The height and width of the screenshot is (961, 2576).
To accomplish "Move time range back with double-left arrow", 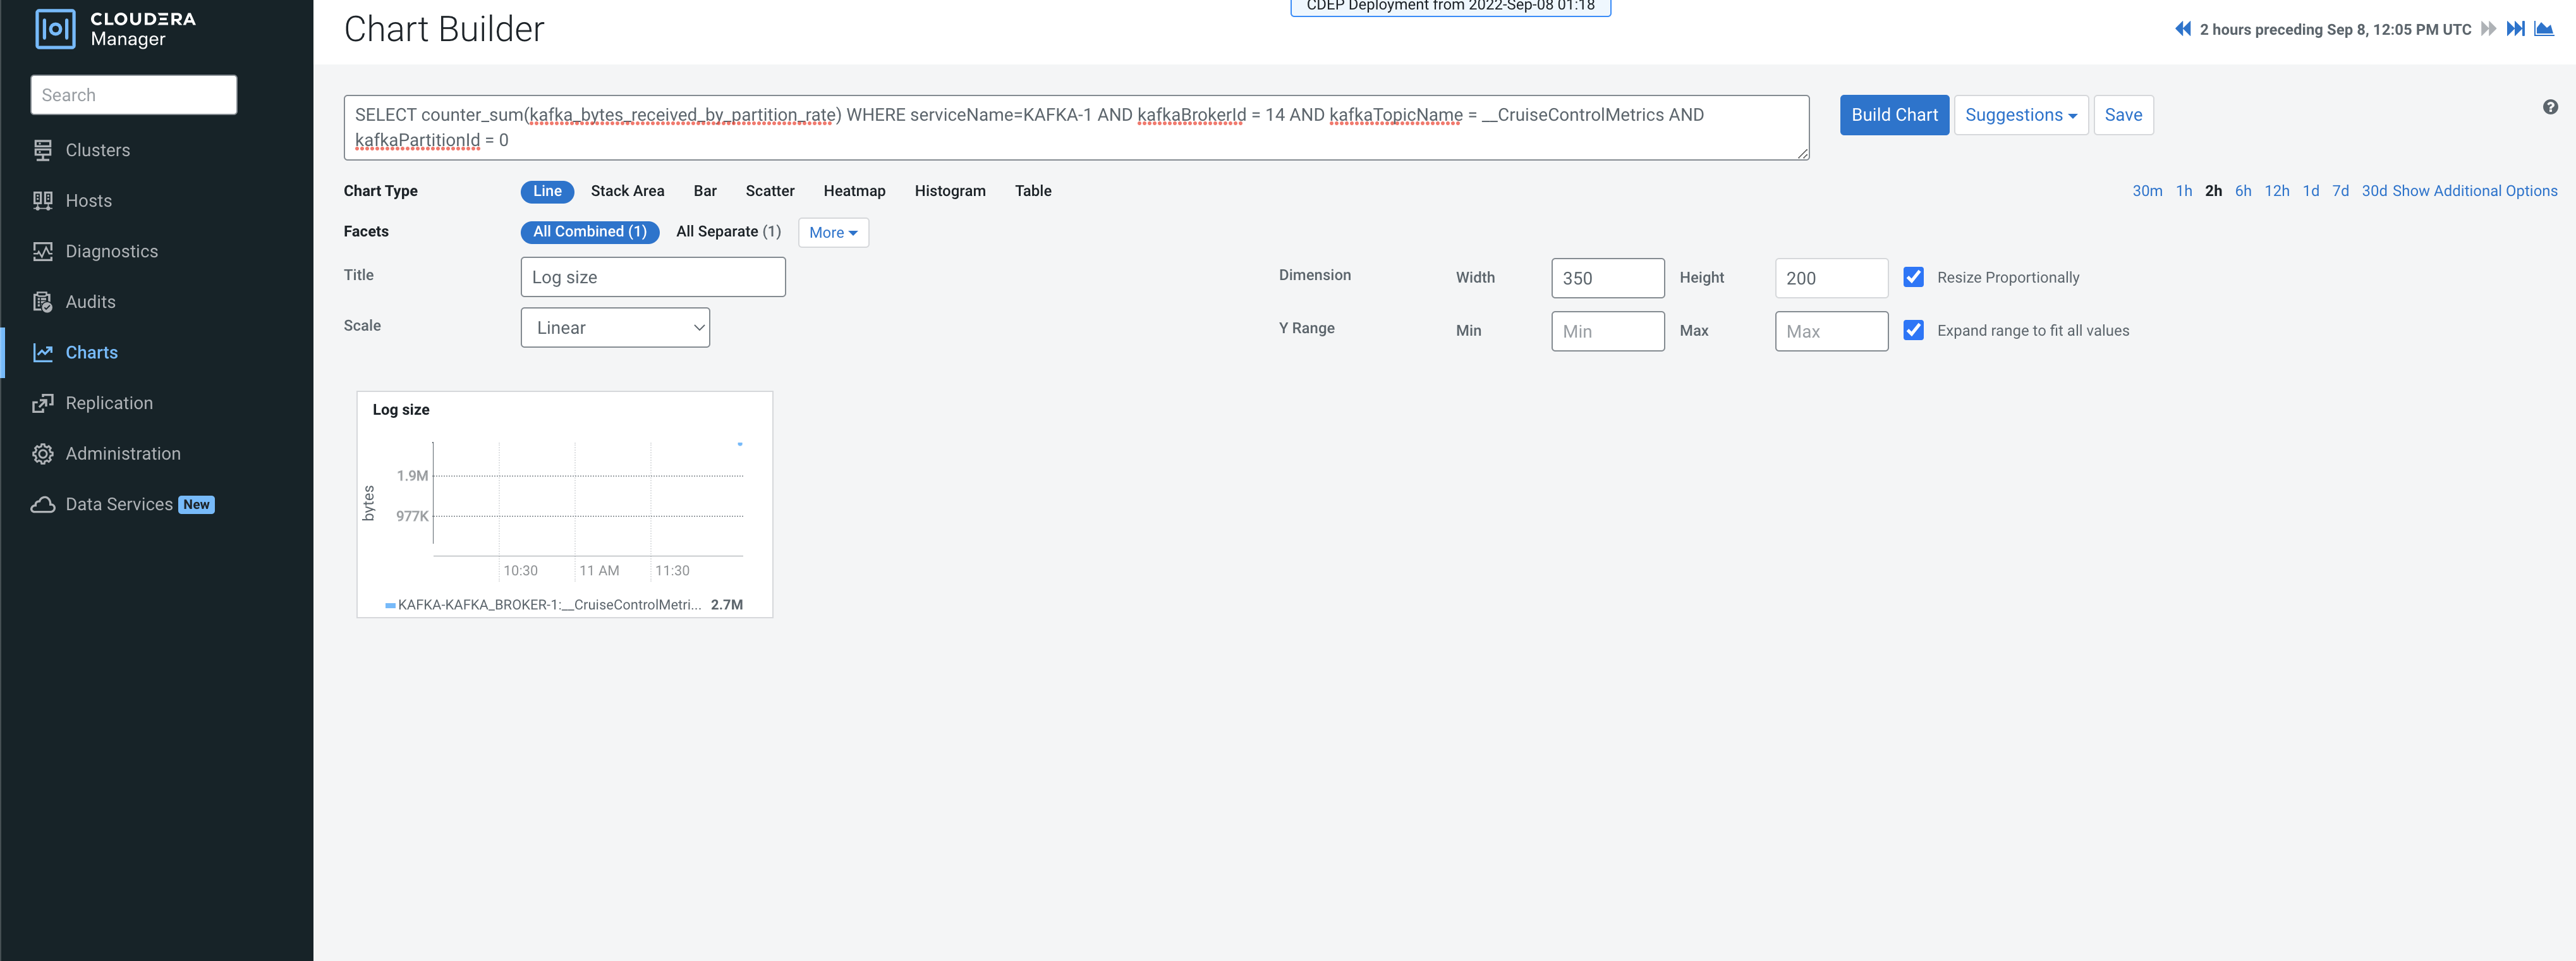I will pyautogui.click(x=2182, y=29).
